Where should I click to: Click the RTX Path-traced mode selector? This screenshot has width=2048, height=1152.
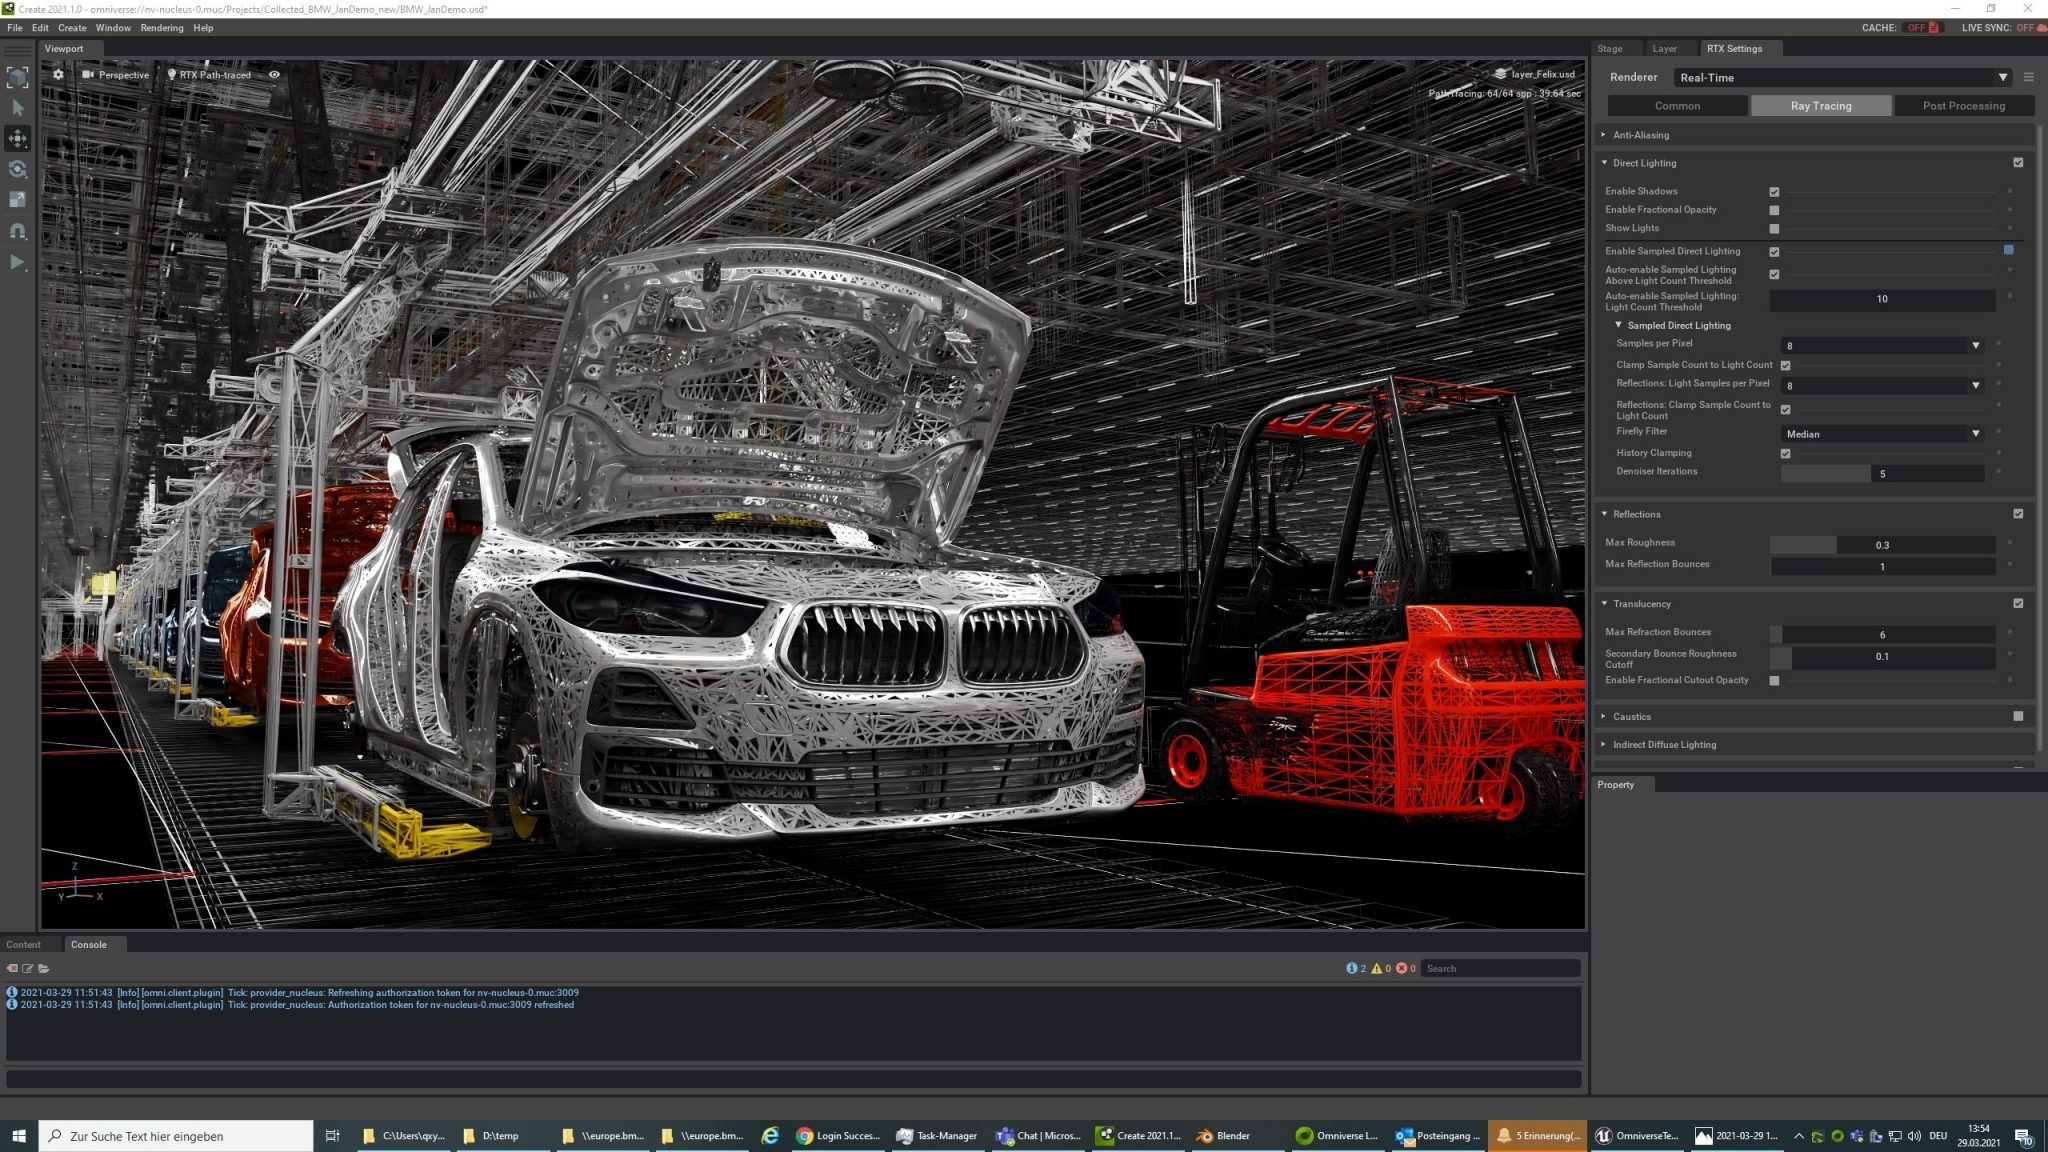pyautogui.click(x=211, y=74)
